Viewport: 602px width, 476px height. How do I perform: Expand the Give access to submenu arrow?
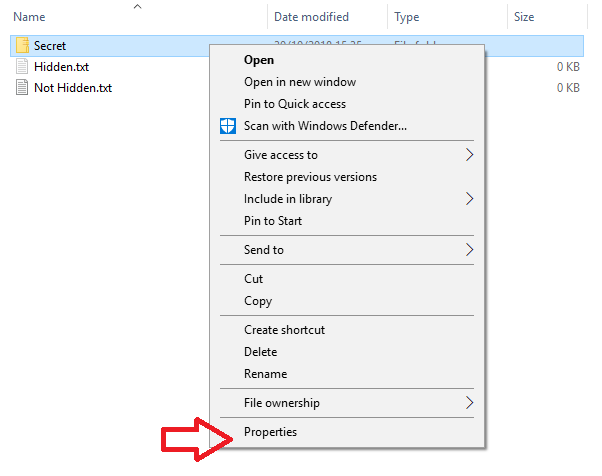tap(470, 155)
